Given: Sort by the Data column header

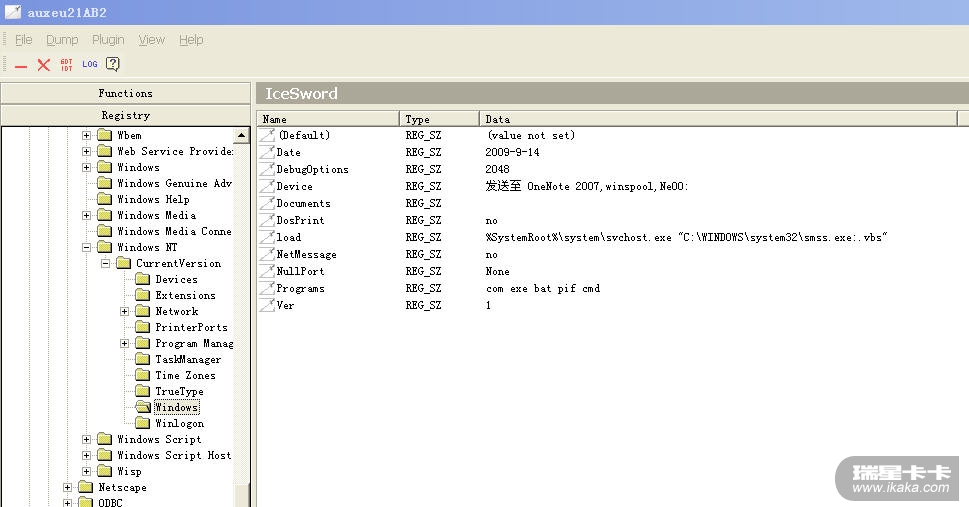Looking at the screenshot, I should click(x=720, y=119).
